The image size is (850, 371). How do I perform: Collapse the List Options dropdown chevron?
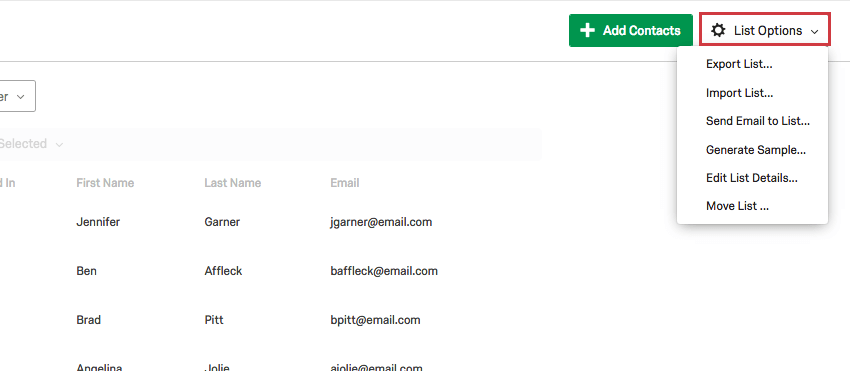(x=814, y=31)
